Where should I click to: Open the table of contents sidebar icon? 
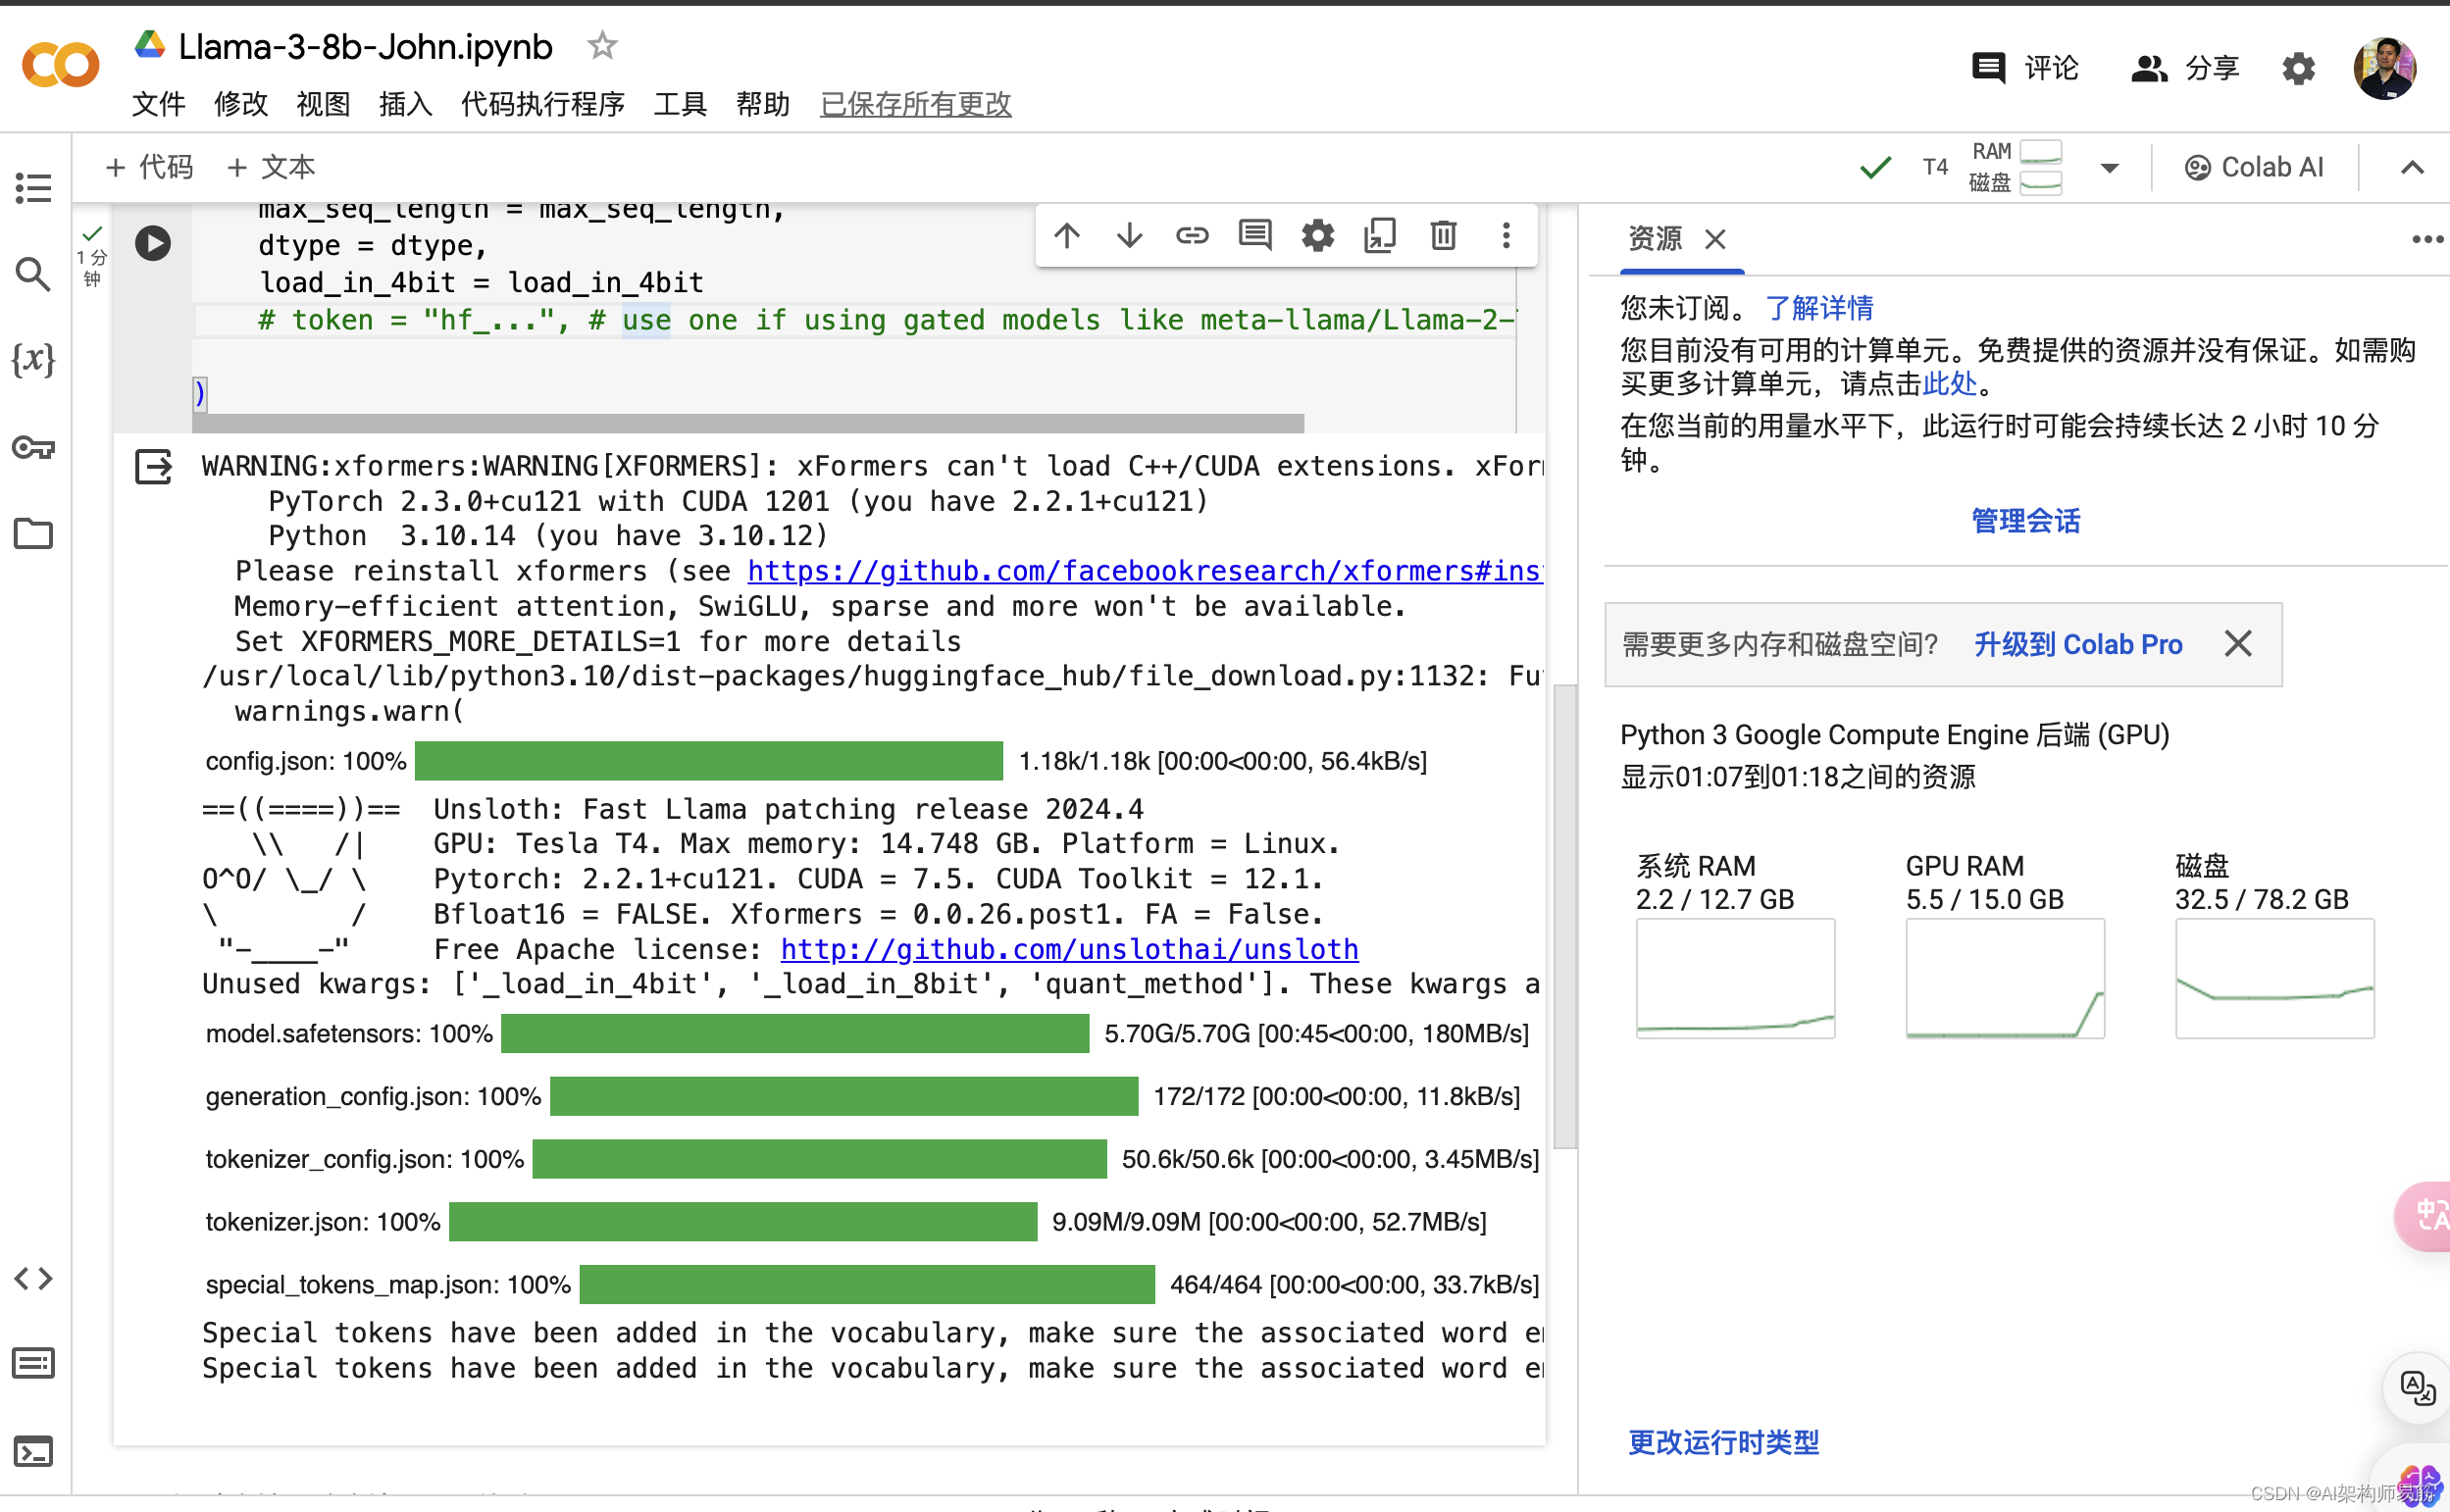pos(33,187)
